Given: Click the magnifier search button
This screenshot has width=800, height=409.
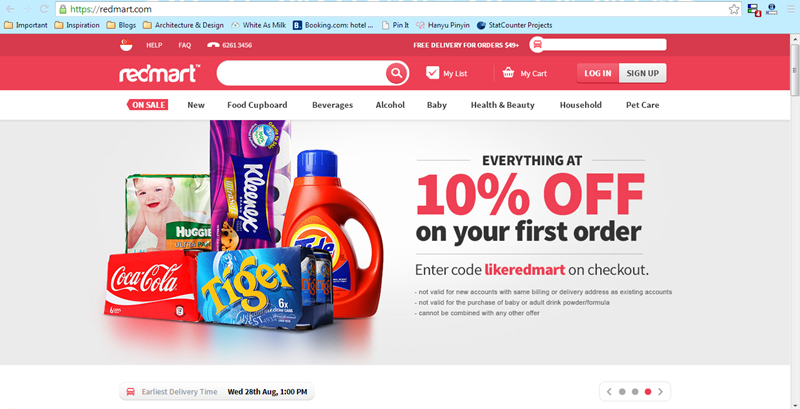Looking at the screenshot, I should [396, 73].
